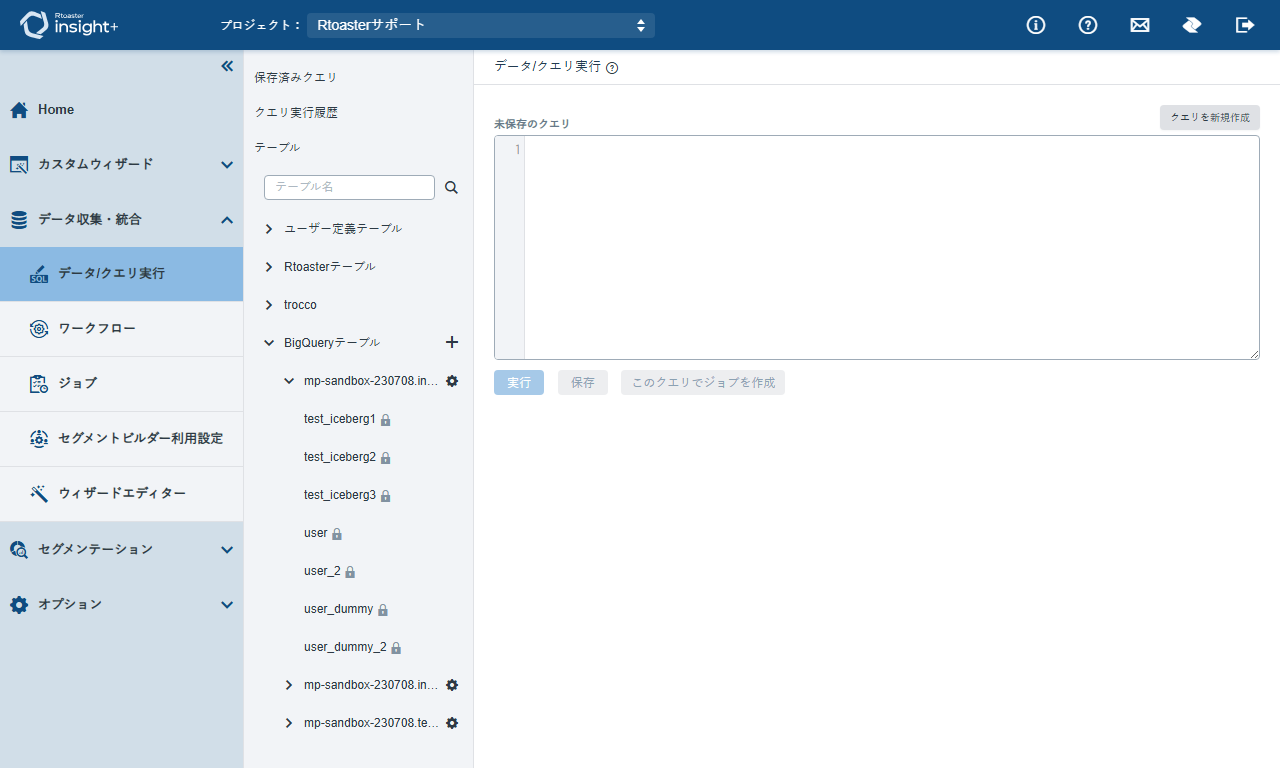This screenshot has height=768, width=1280.
Task: Open settings gear of expanded mp-sandbox-230708.in… dataset
Action: tap(452, 381)
